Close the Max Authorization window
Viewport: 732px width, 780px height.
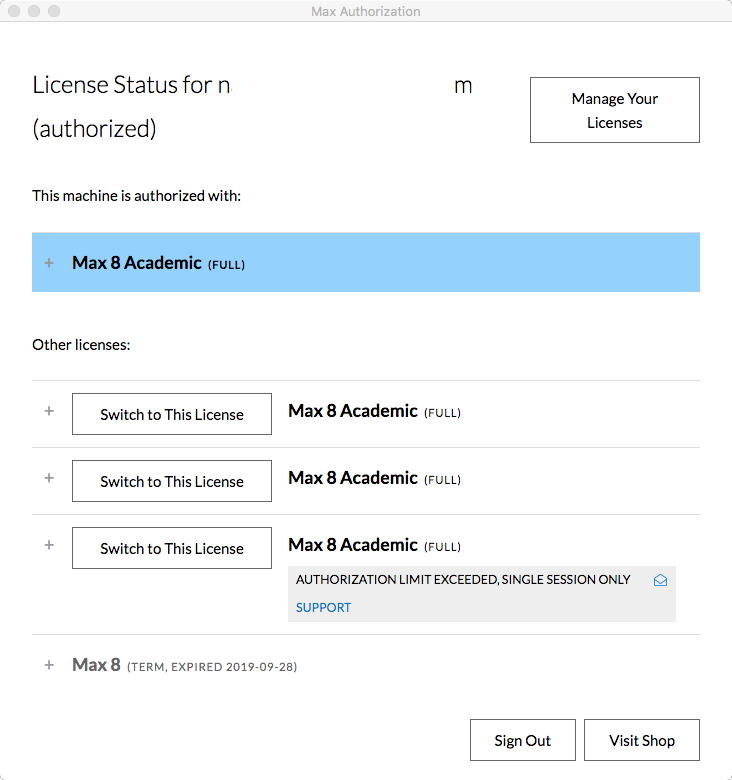(x=14, y=11)
